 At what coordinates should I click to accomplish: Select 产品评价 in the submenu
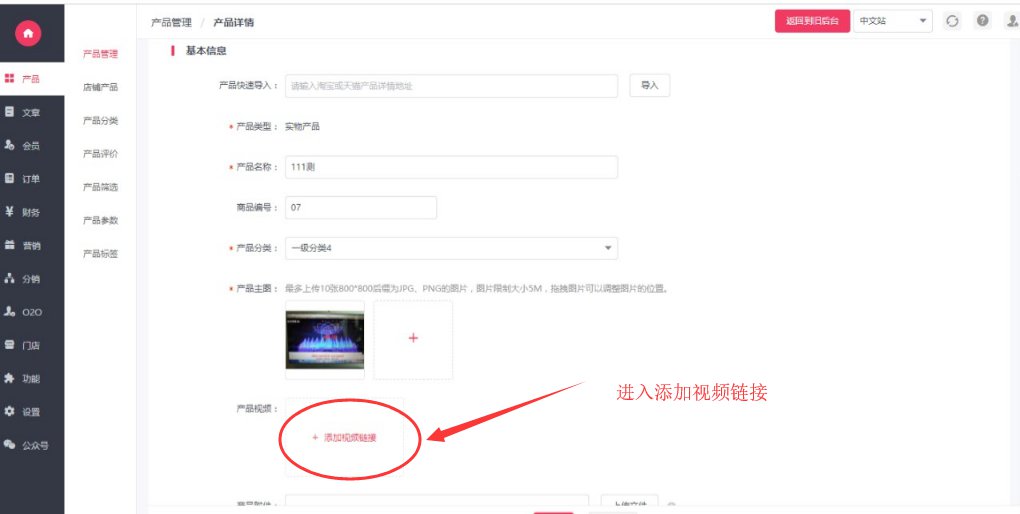pos(100,154)
